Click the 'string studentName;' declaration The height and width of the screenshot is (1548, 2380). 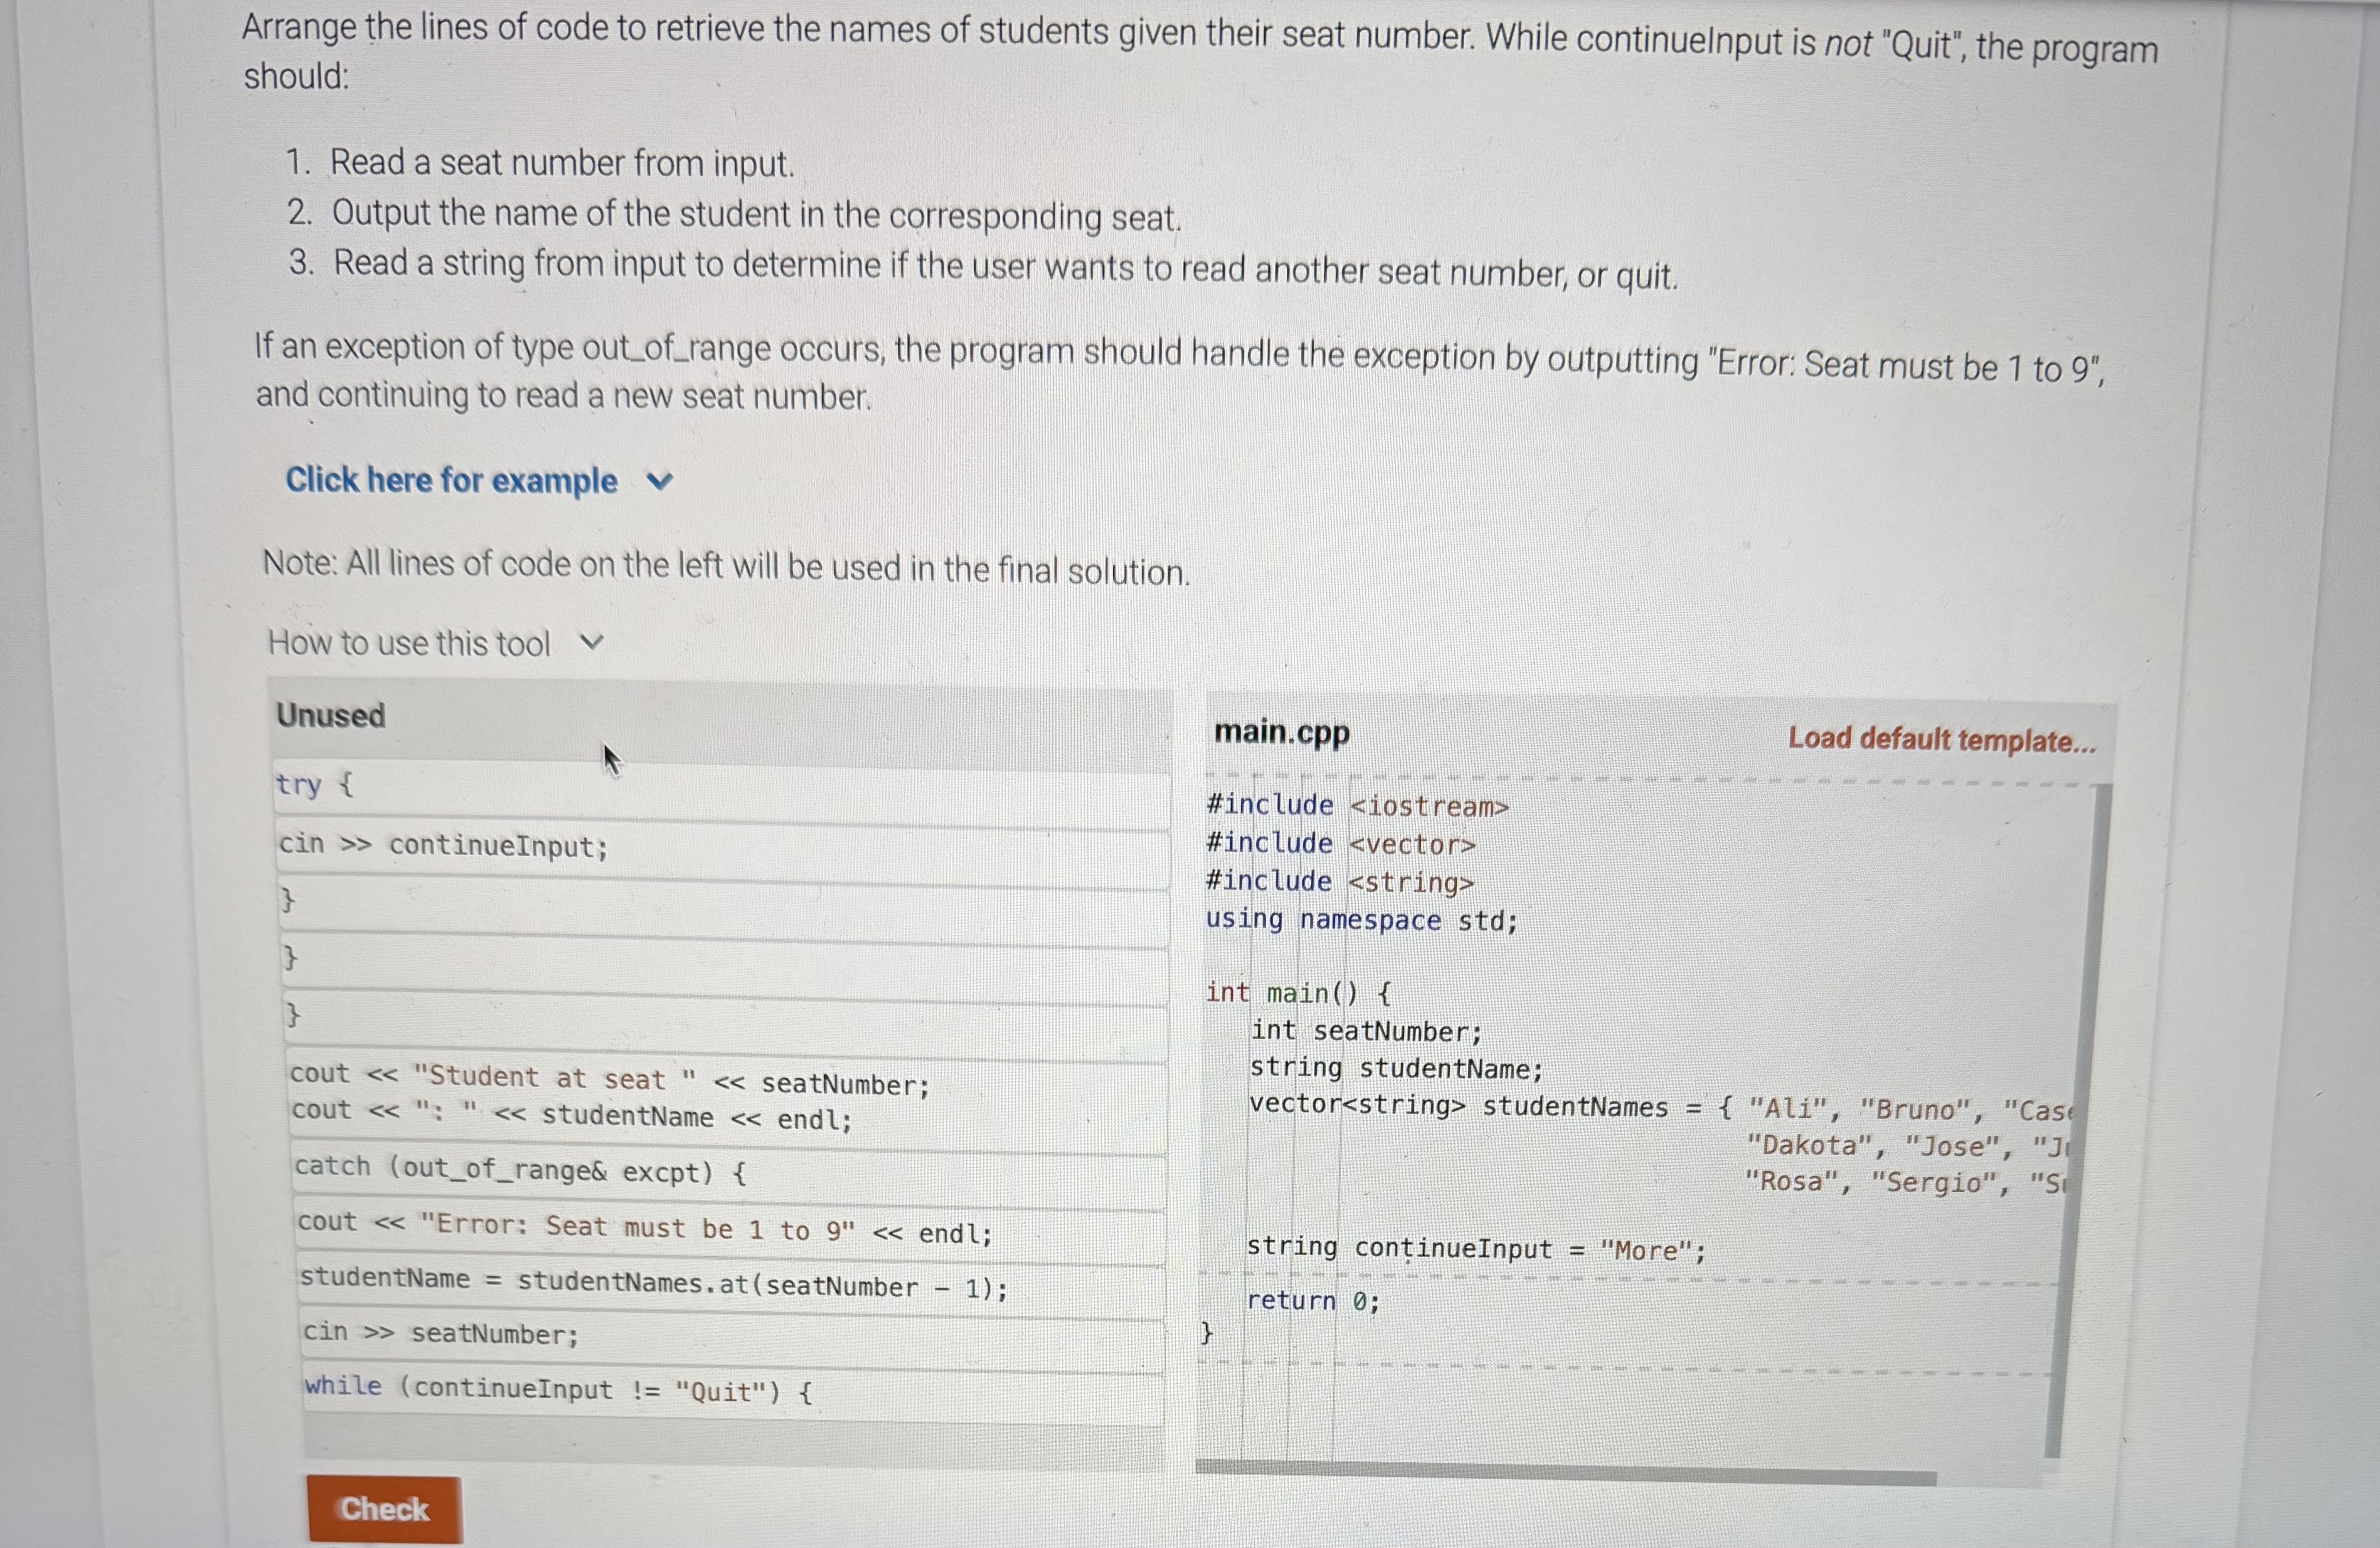click(x=1397, y=1069)
